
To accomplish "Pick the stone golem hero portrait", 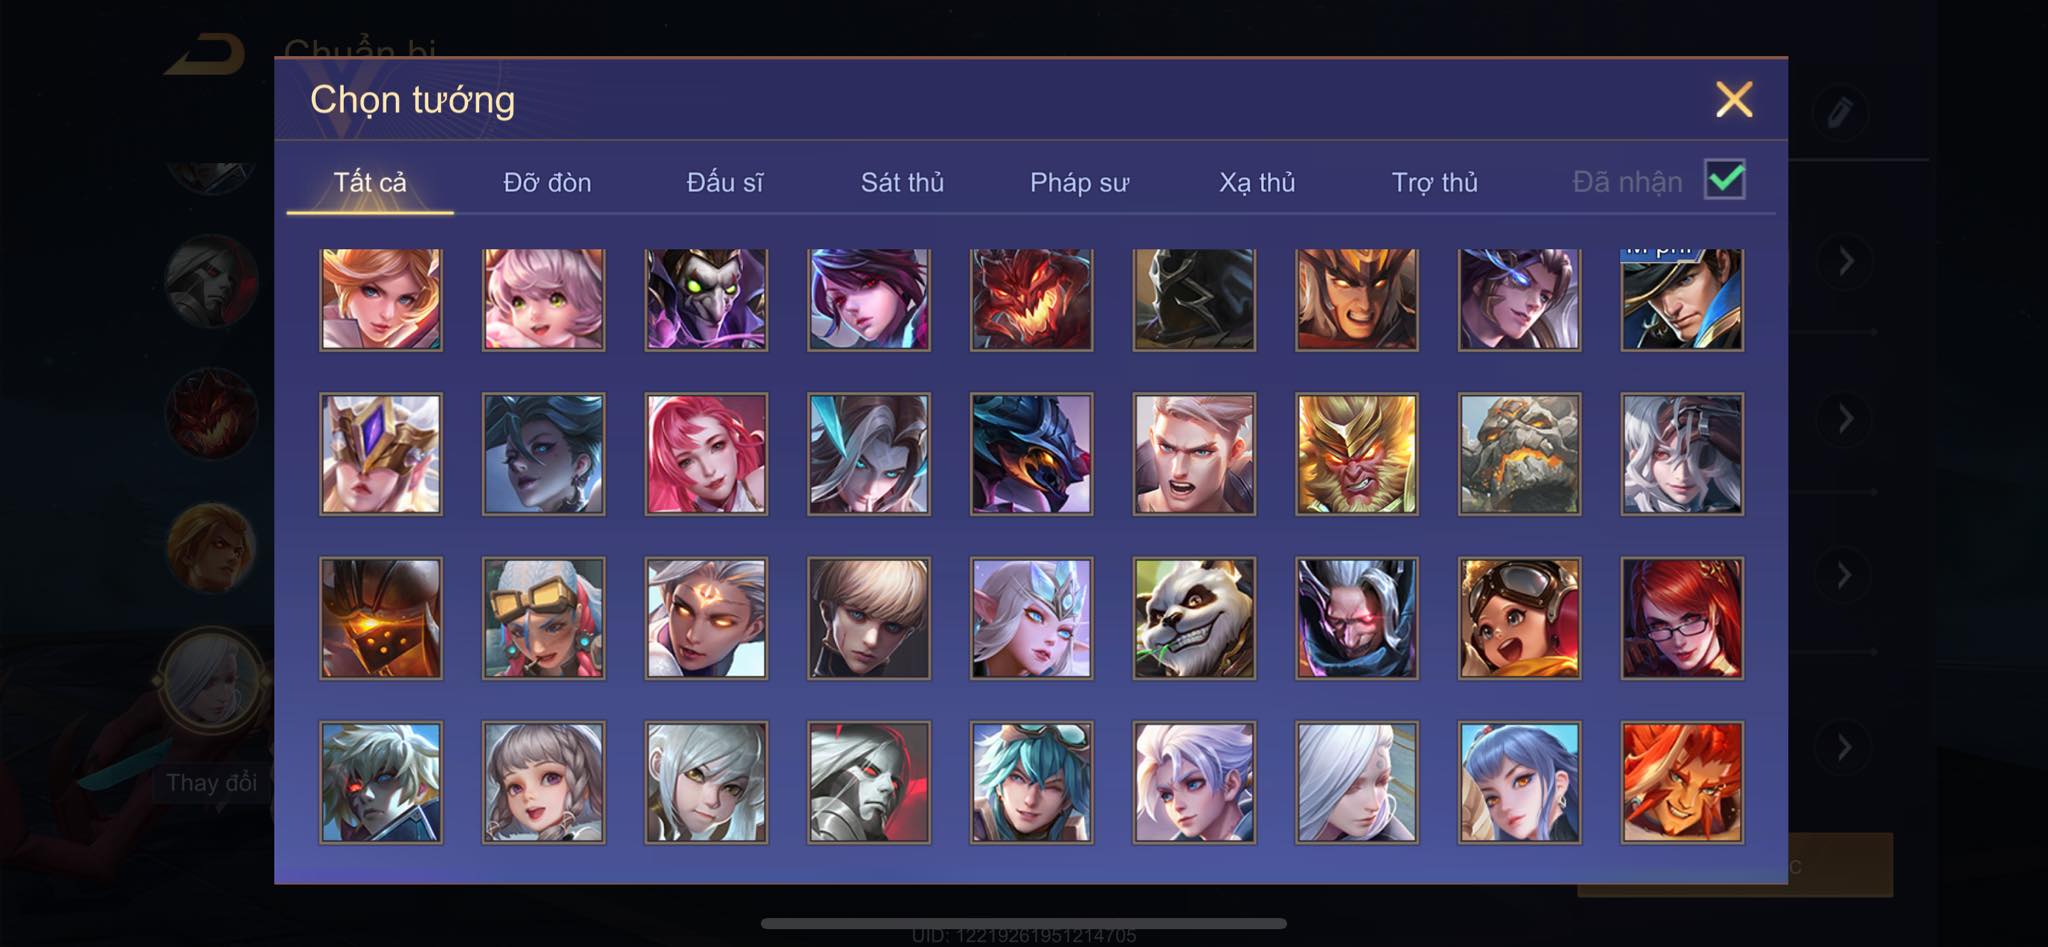I will [1520, 454].
